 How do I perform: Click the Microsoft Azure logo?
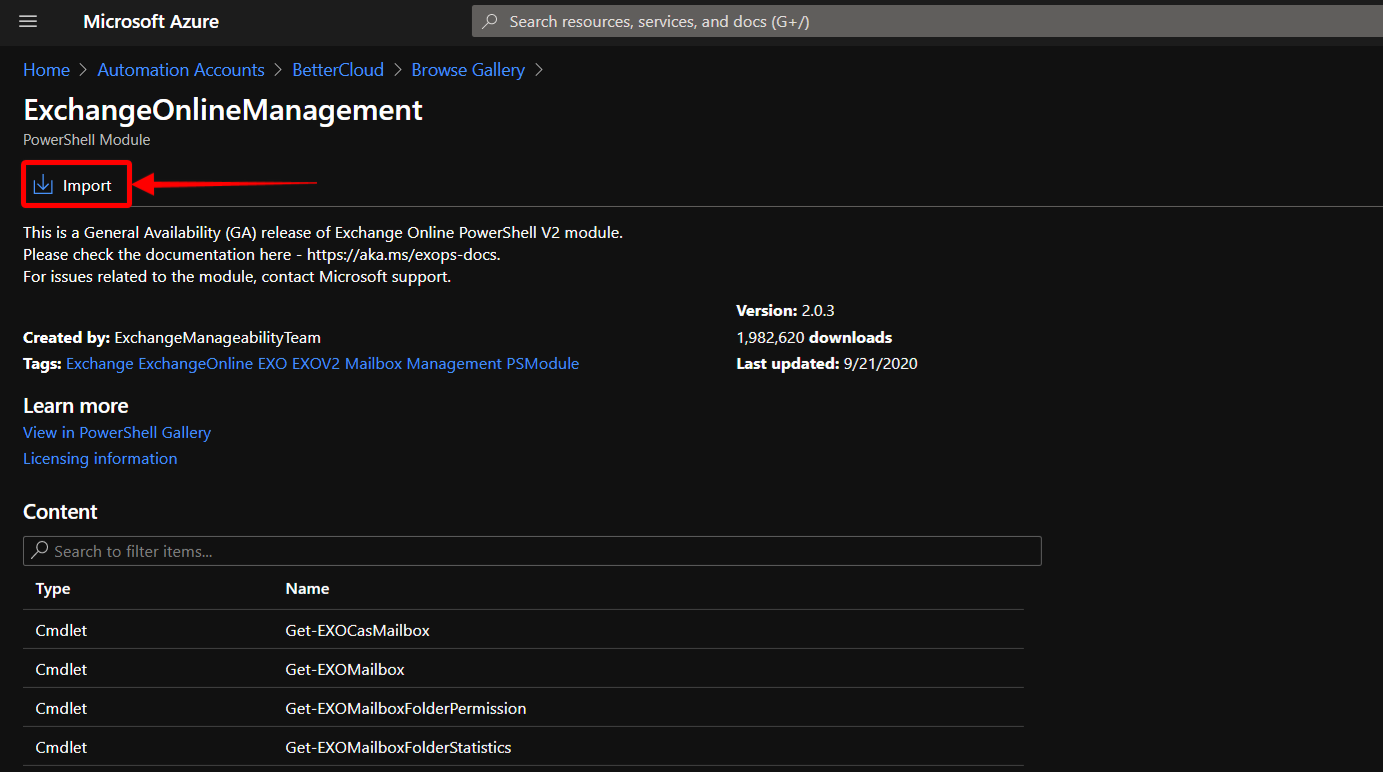pyautogui.click(x=151, y=21)
